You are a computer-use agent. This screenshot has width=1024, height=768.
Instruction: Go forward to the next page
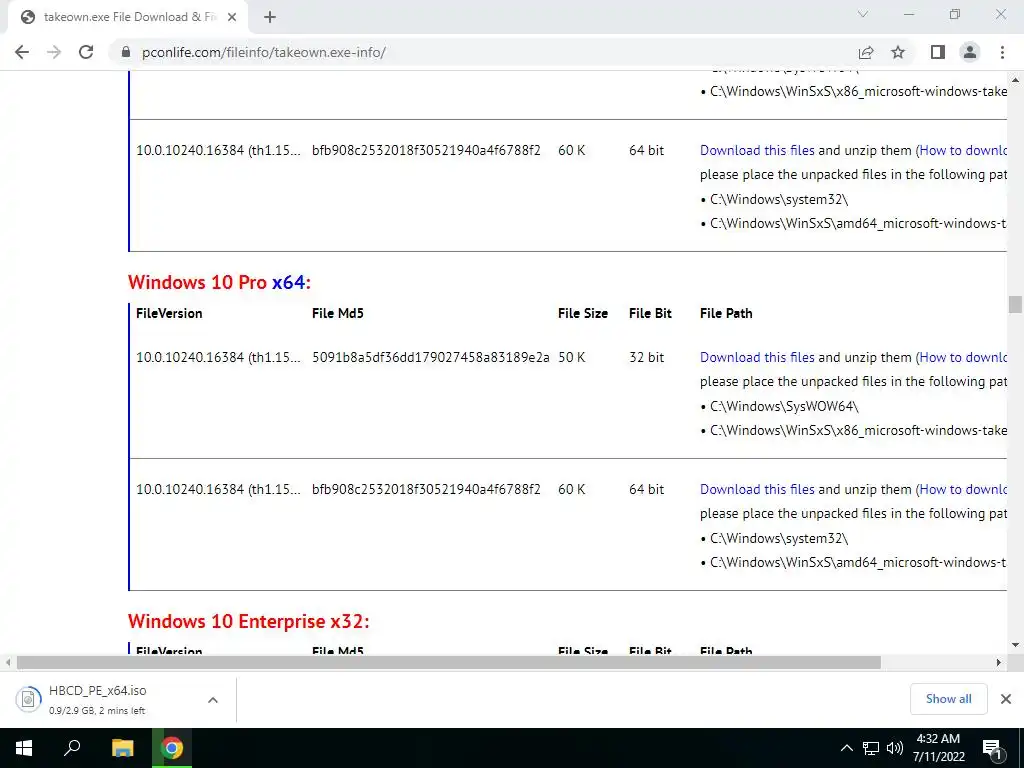pos(54,52)
